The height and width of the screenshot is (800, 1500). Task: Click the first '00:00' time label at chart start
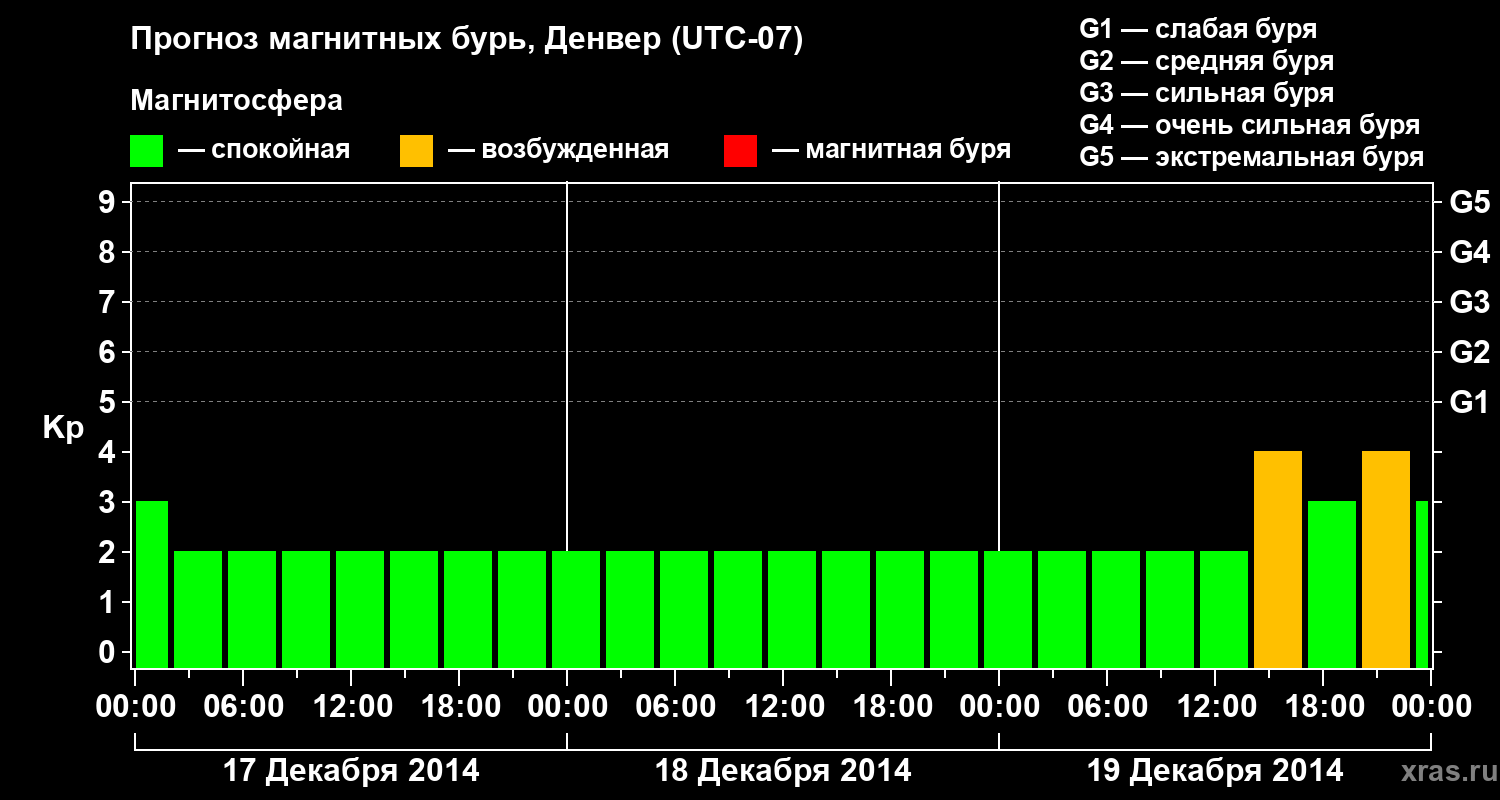(x=136, y=706)
